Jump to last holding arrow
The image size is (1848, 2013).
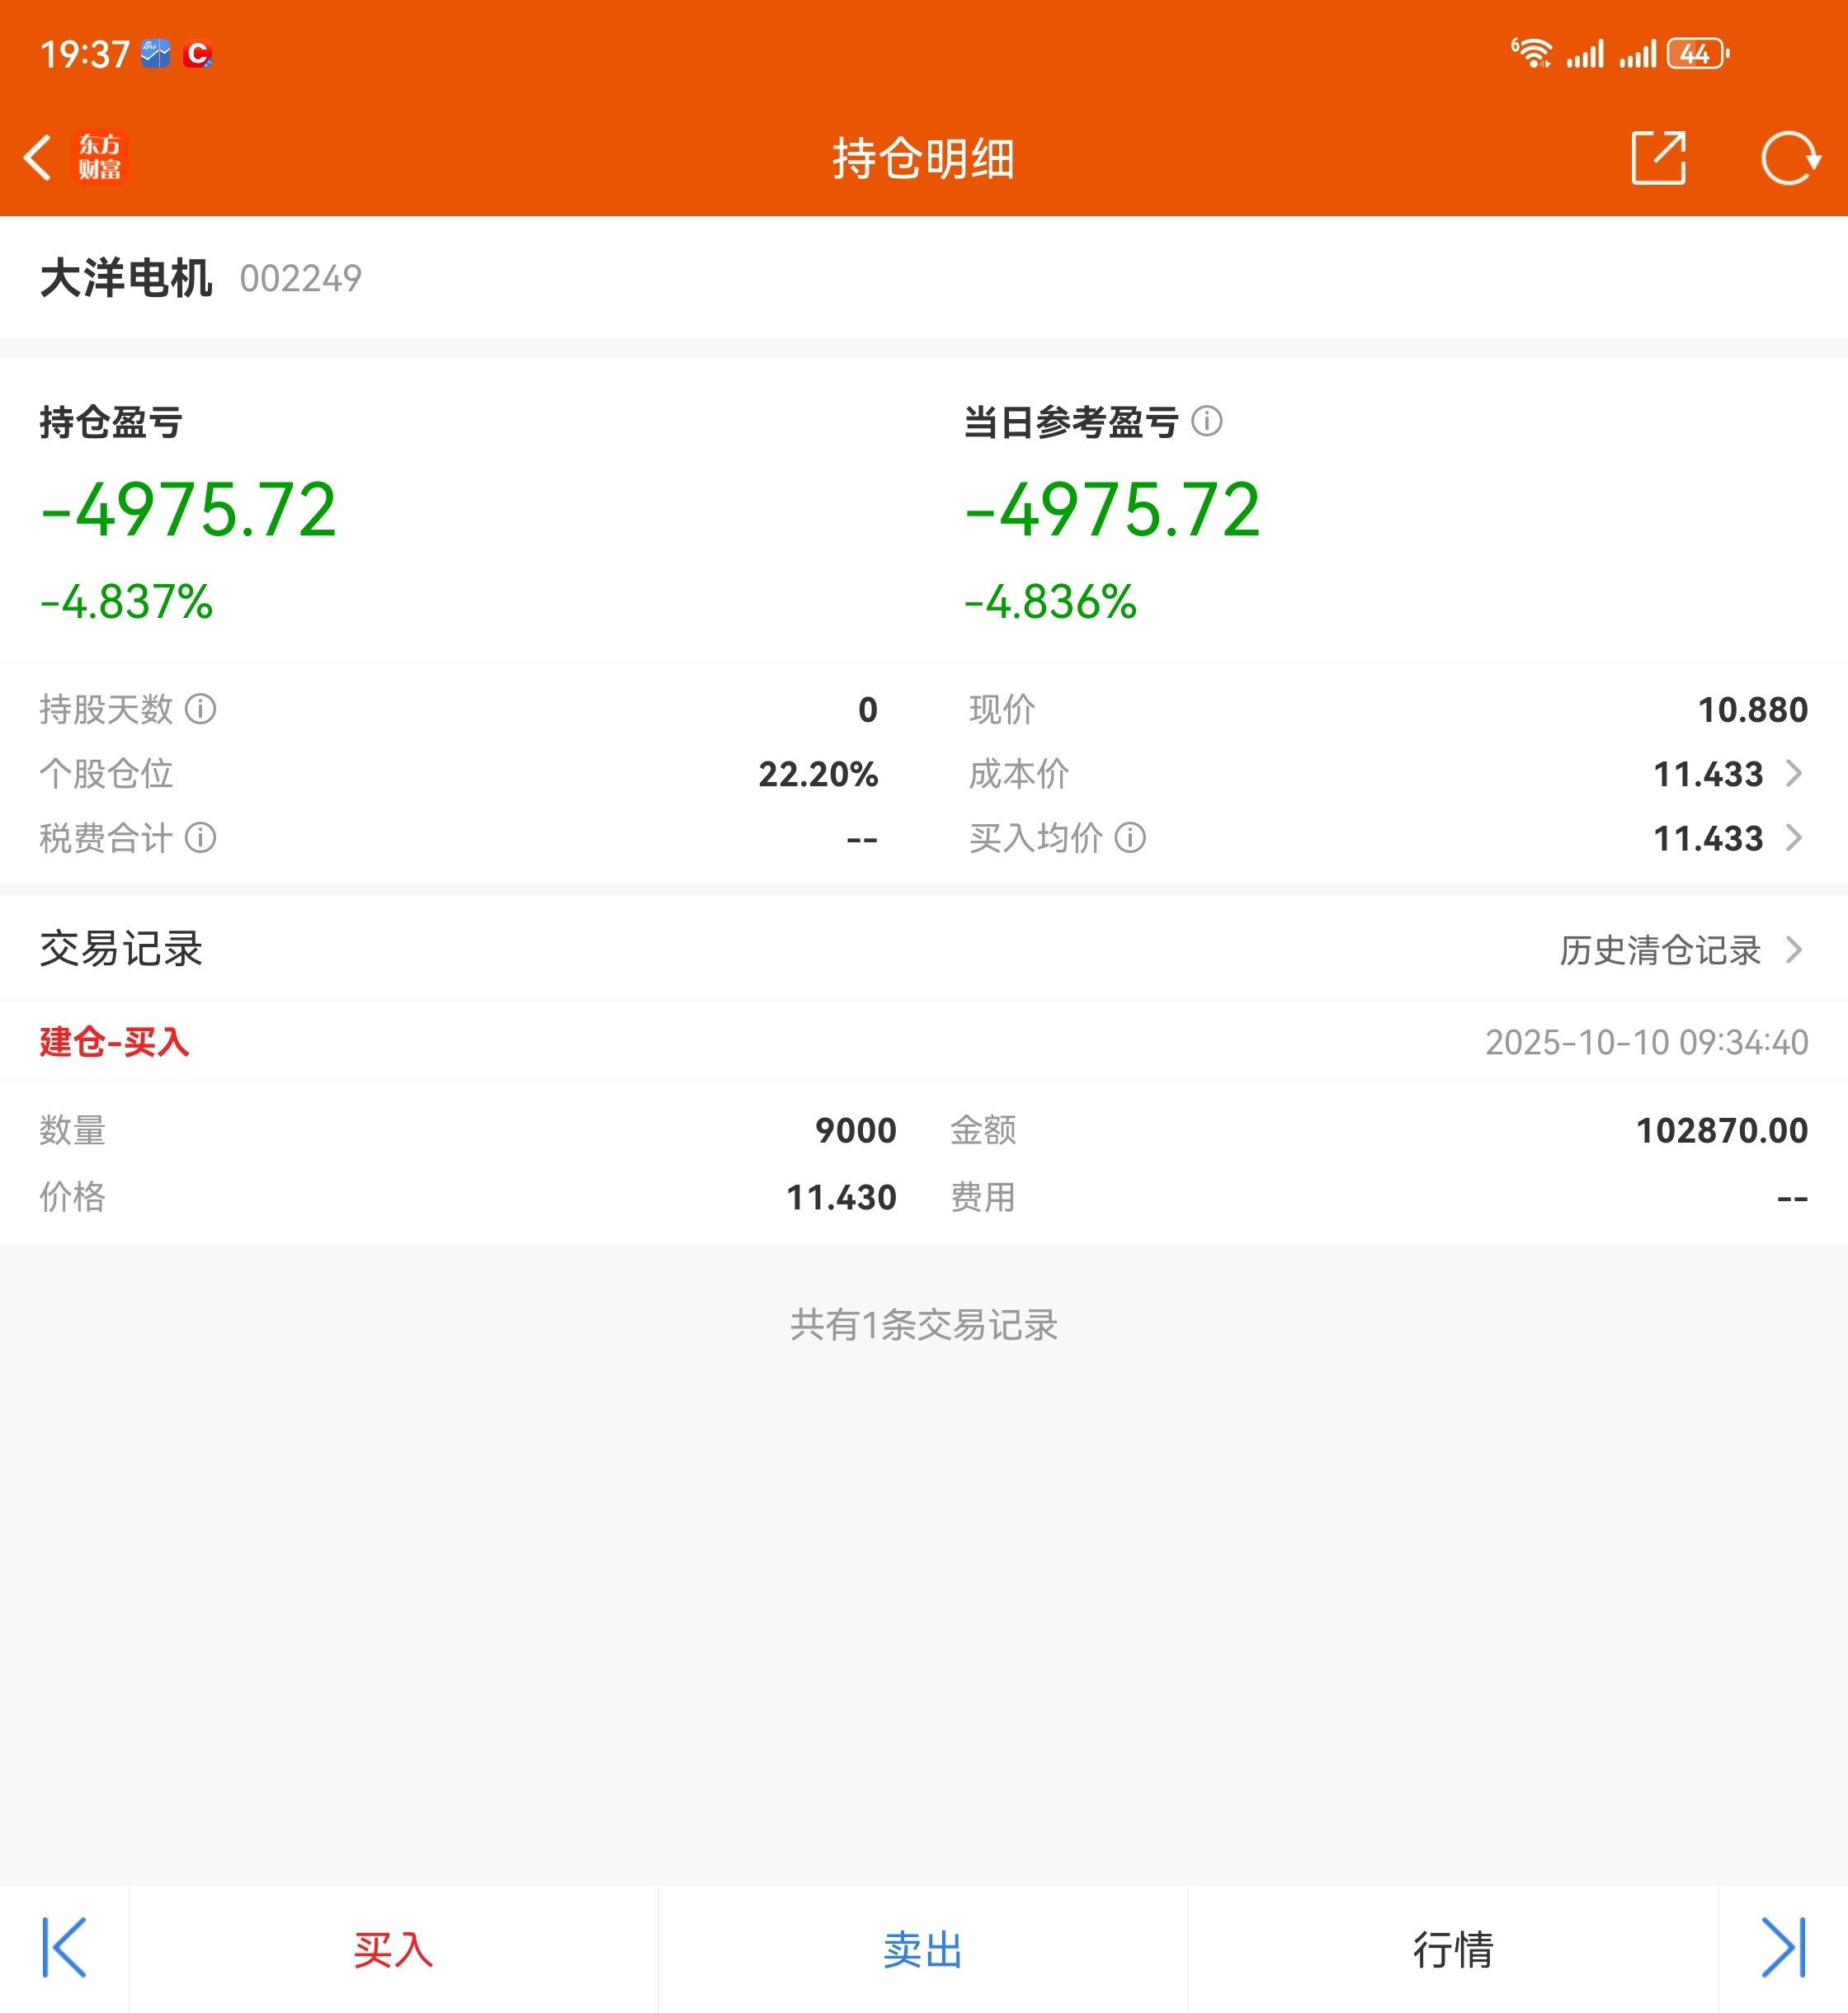[x=1783, y=1947]
